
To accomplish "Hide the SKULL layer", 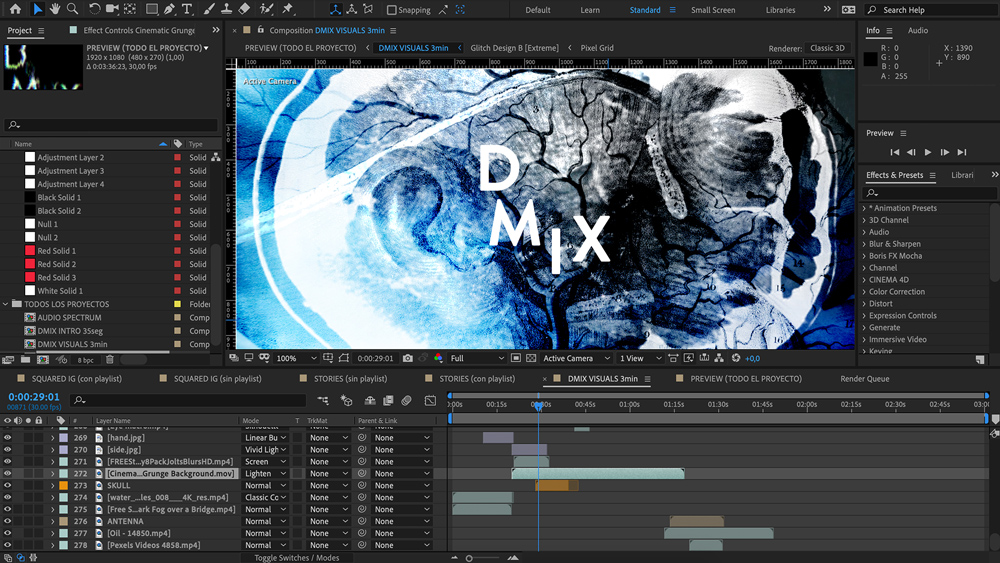I will [x=8, y=485].
